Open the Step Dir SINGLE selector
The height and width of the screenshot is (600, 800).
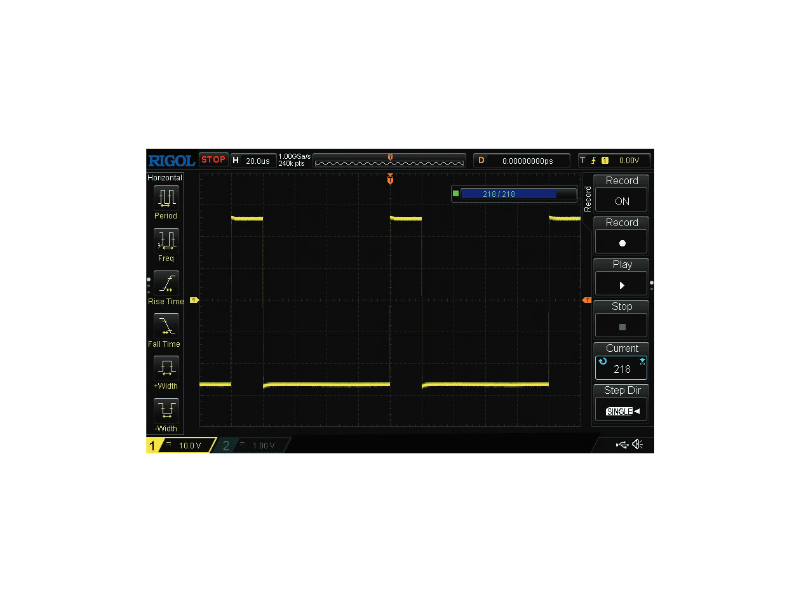click(621, 410)
